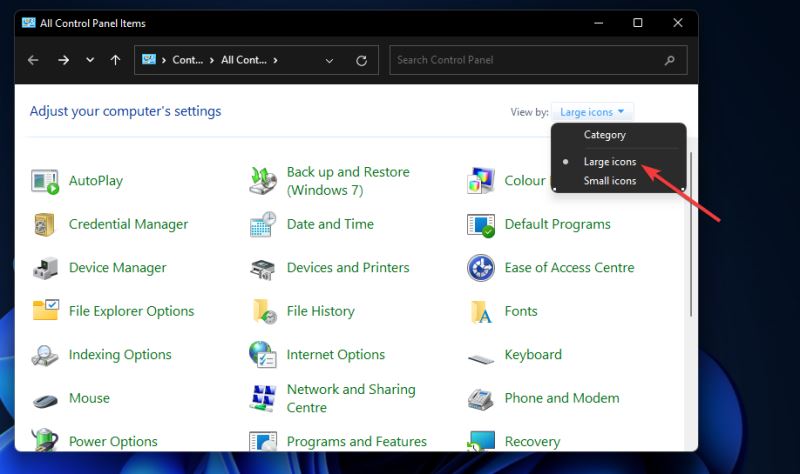
Task: Select the Large icons view option
Action: [x=610, y=161]
